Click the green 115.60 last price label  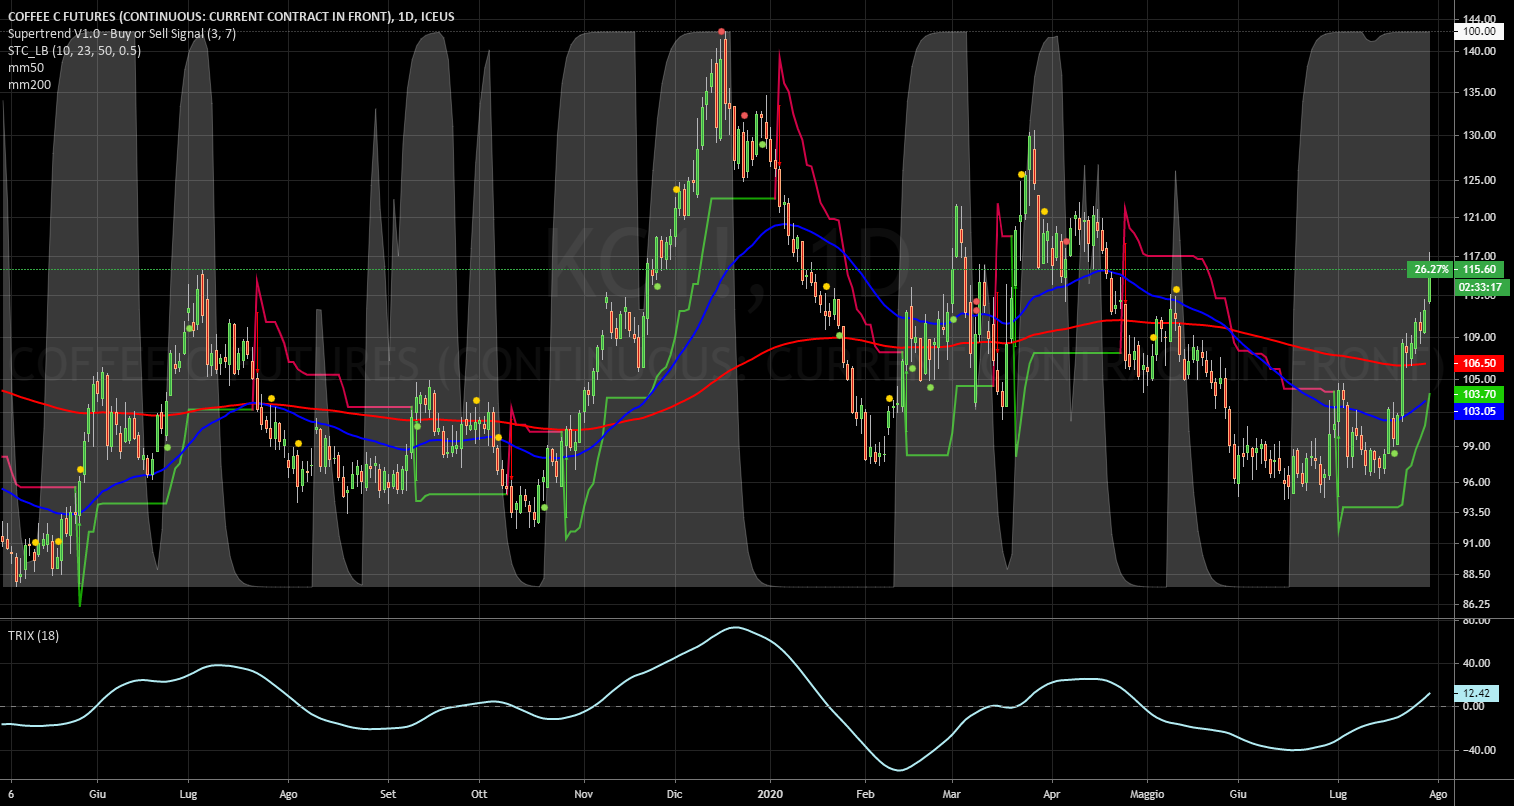1480,269
